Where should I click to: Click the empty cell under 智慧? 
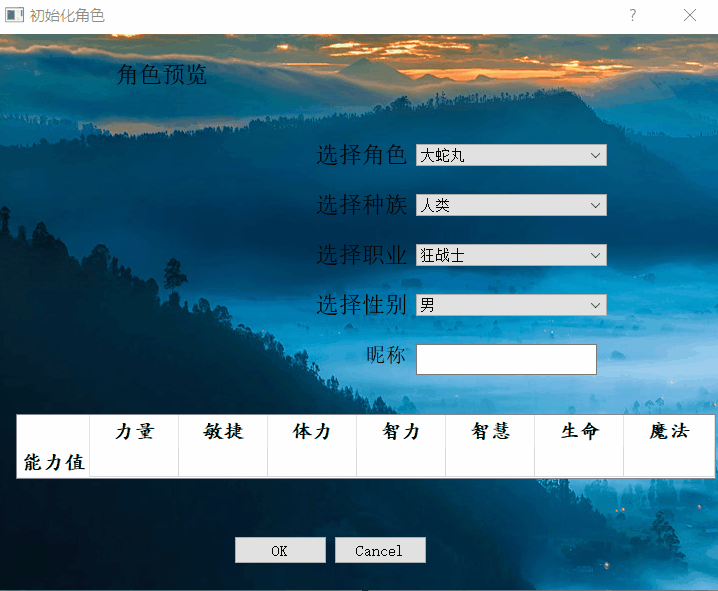(x=490, y=462)
